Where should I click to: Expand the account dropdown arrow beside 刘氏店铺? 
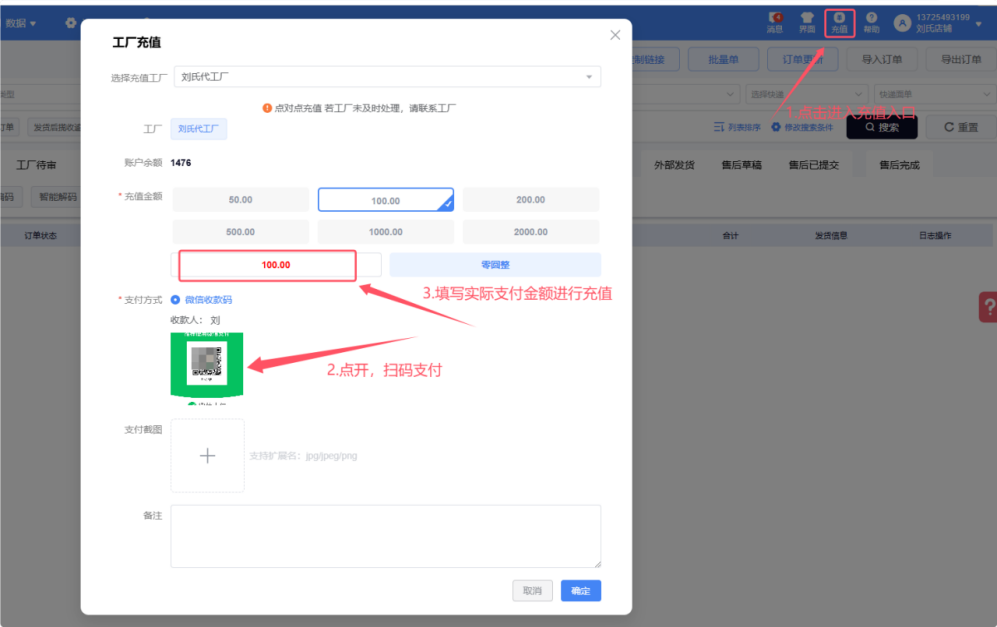coord(979,24)
